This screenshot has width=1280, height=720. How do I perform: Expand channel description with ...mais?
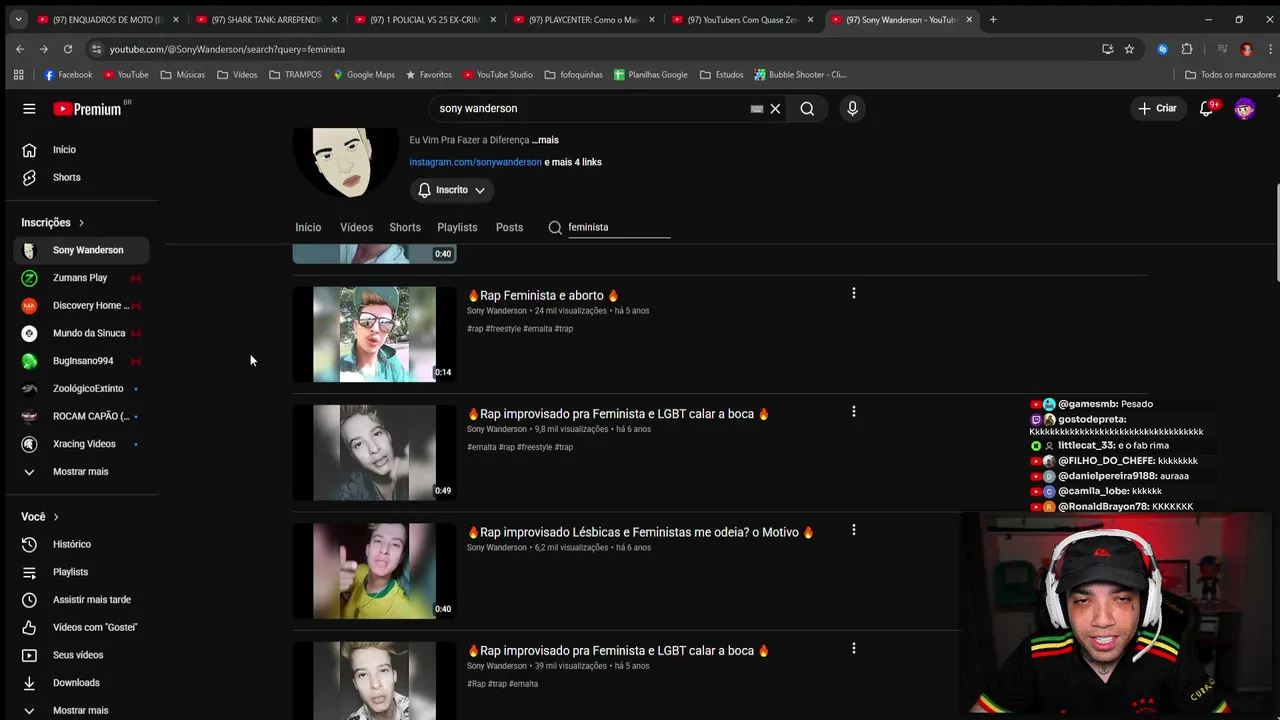(545, 140)
